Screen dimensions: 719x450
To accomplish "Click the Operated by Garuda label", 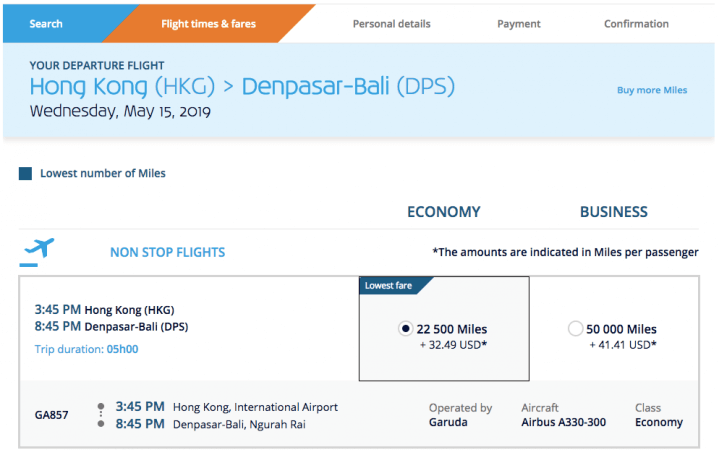I will coord(460,415).
